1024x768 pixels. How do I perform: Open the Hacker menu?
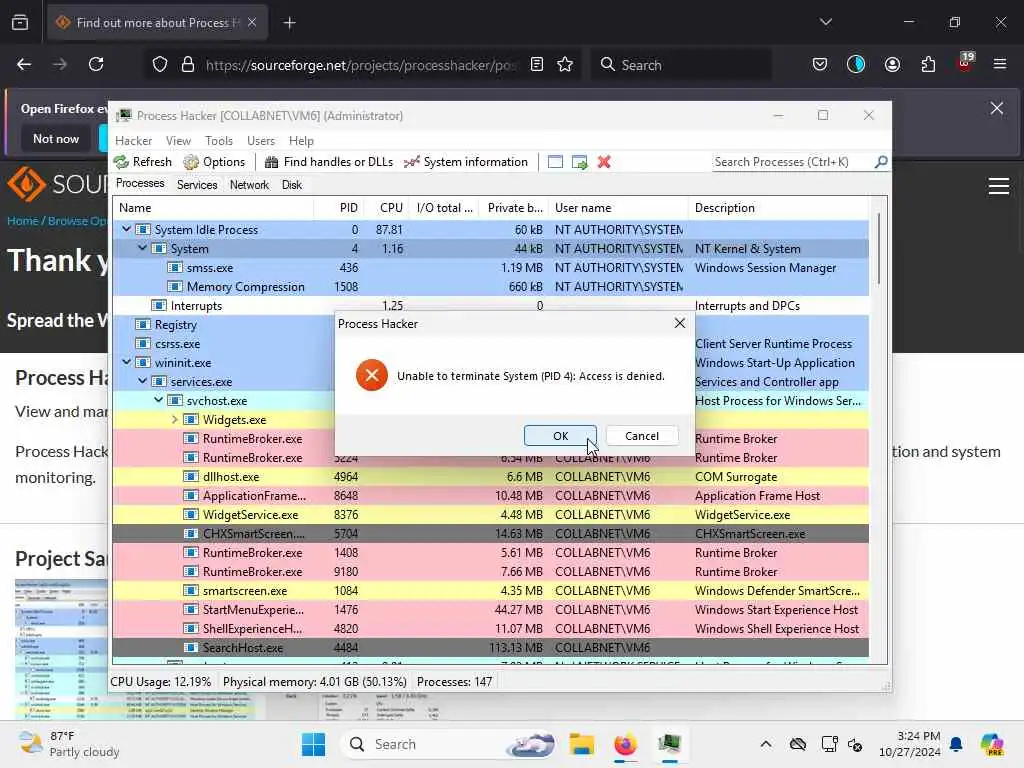133,140
